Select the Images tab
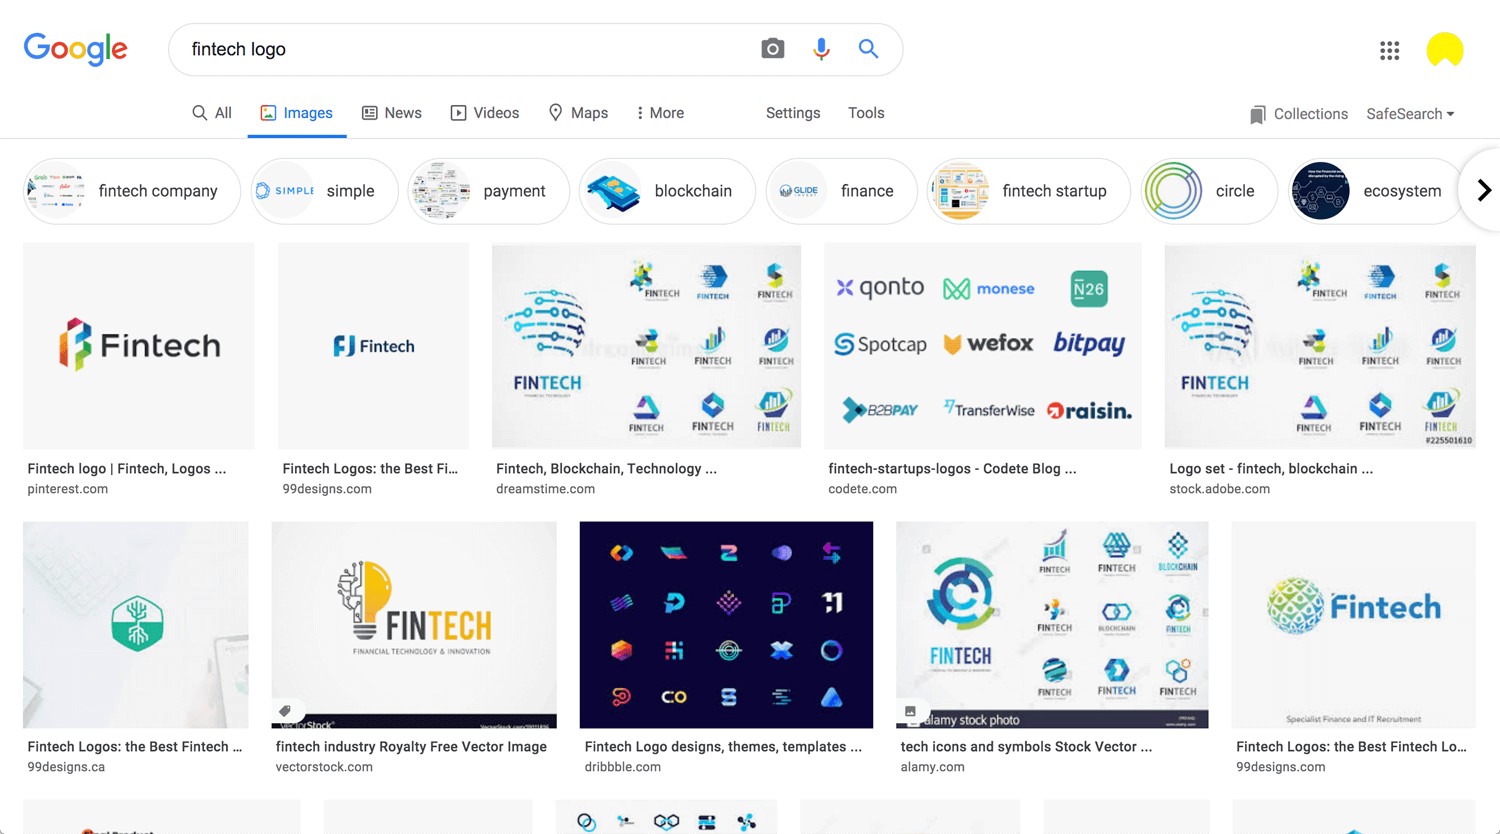Screen dimensions: 1500x834 297,113
